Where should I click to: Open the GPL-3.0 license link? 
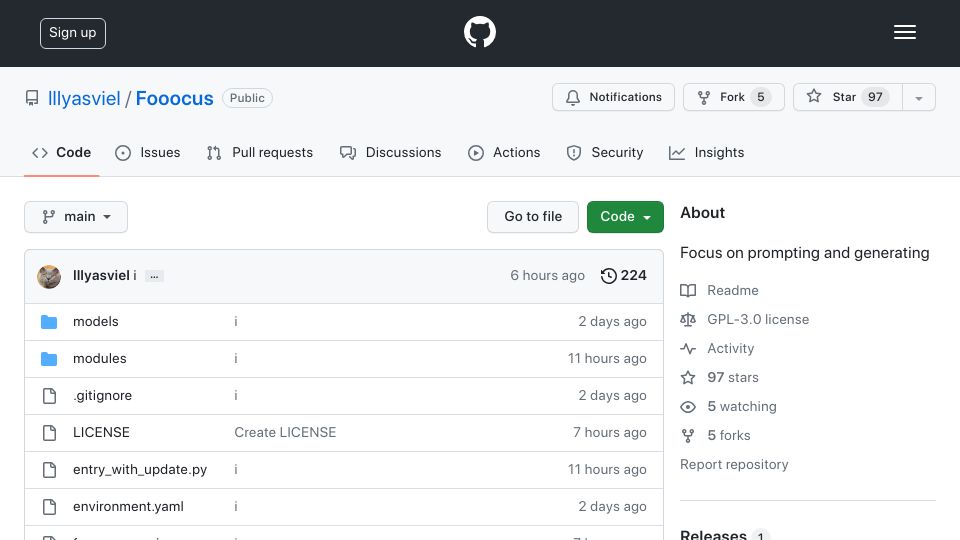pyautogui.click(x=758, y=319)
